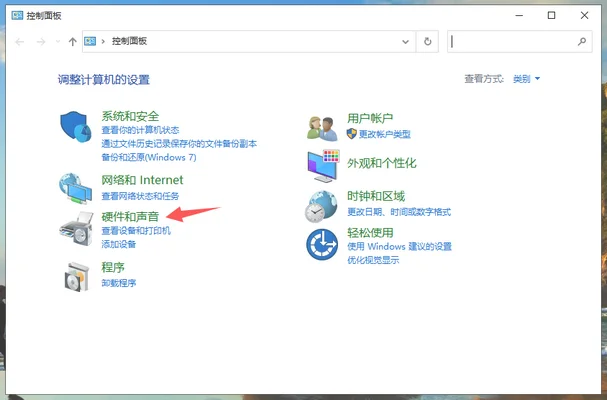Open the 卸载程序 link
This screenshot has width=607, height=400.
click(x=118, y=283)
